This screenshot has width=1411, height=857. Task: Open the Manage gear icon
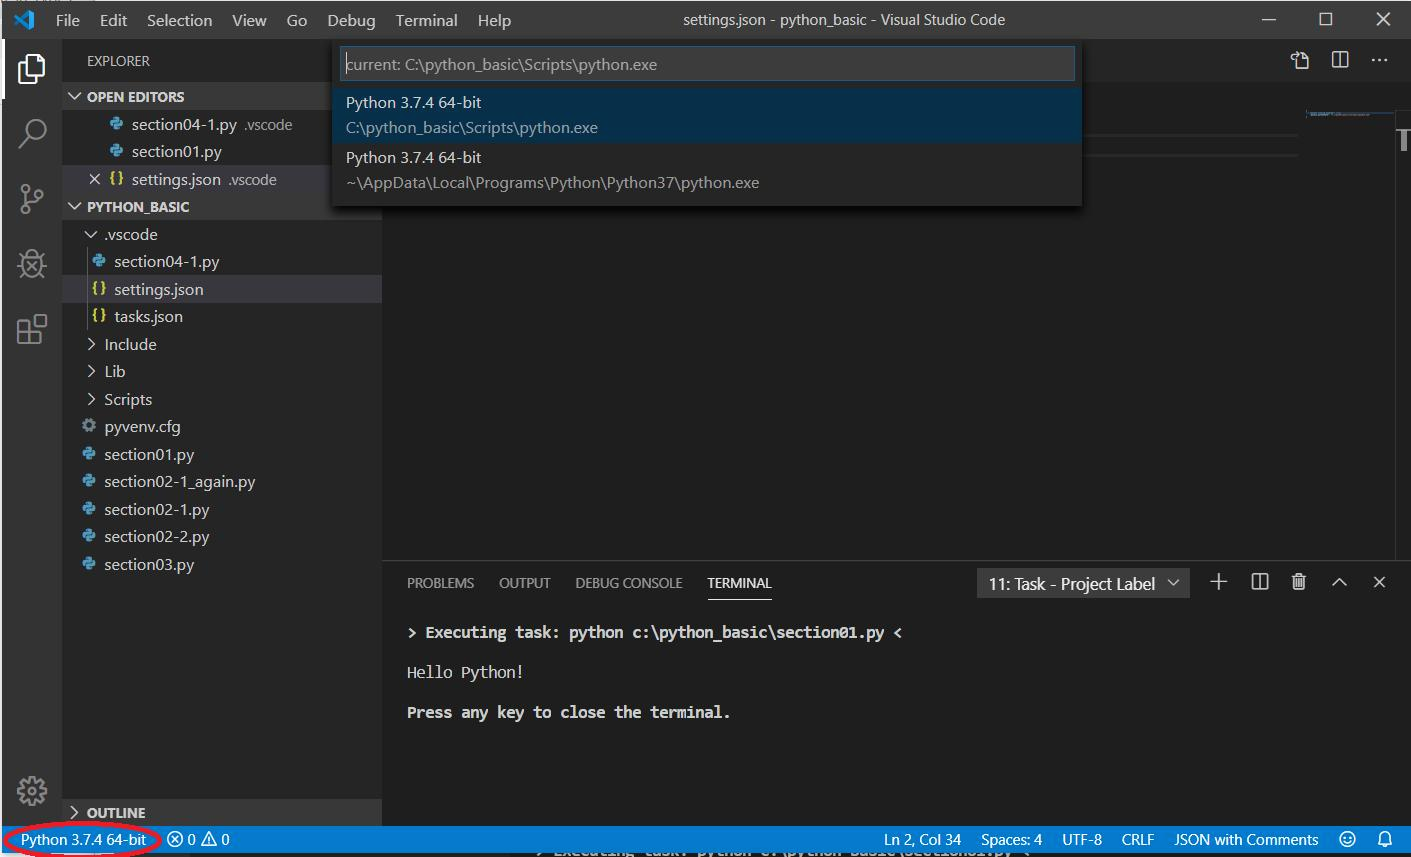click(x=32, y=790)
